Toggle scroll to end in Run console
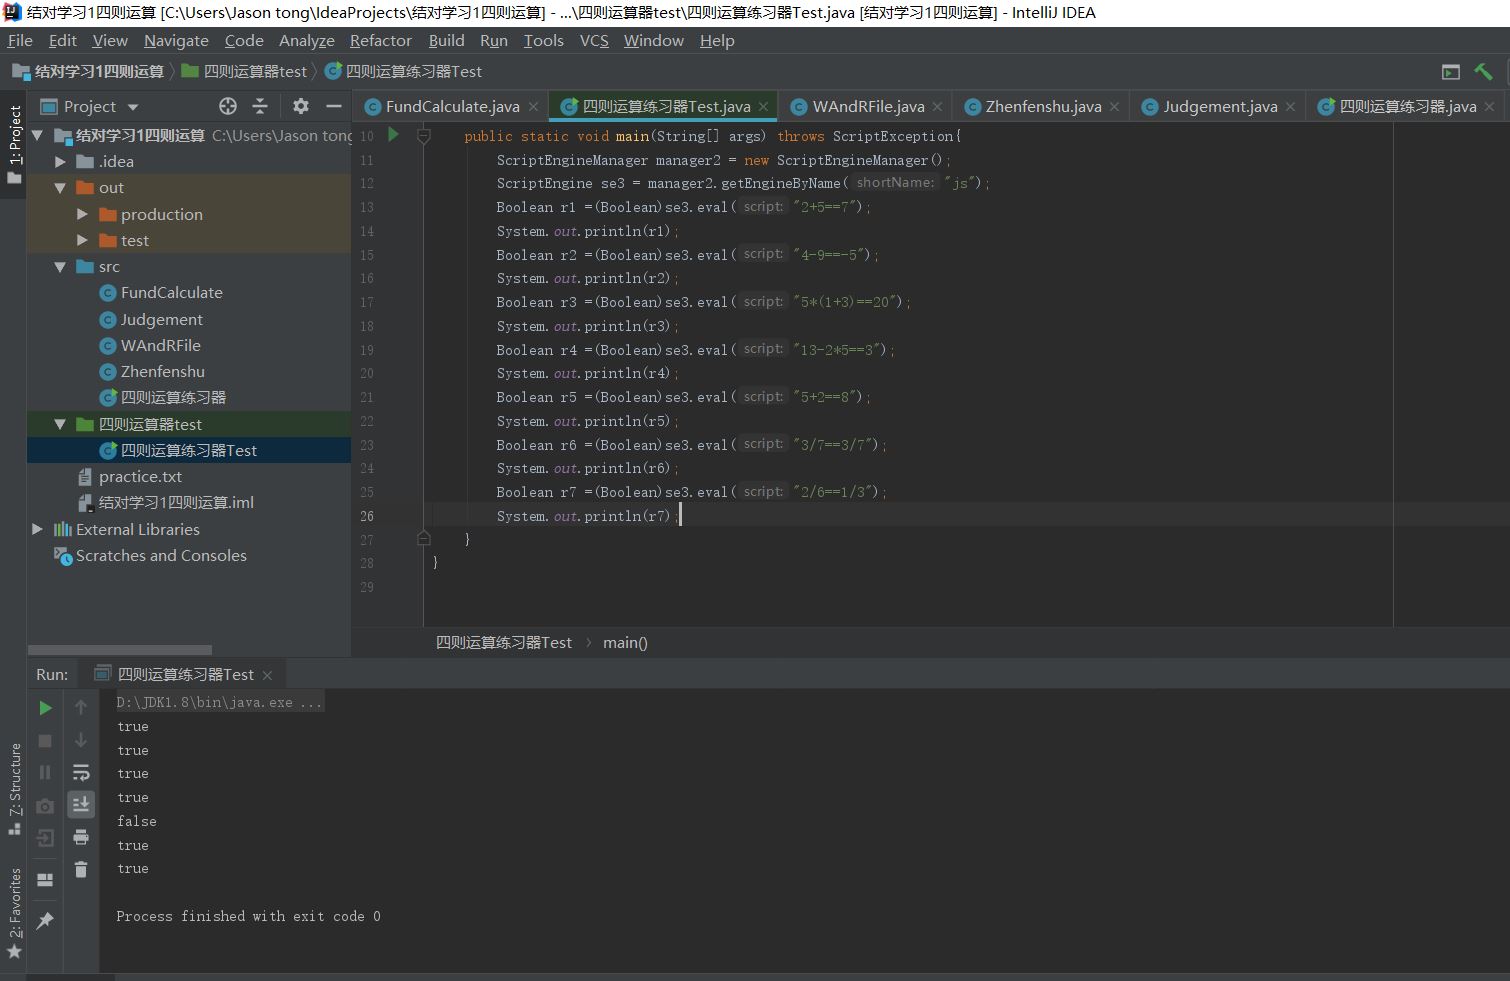 coord(81,804)
